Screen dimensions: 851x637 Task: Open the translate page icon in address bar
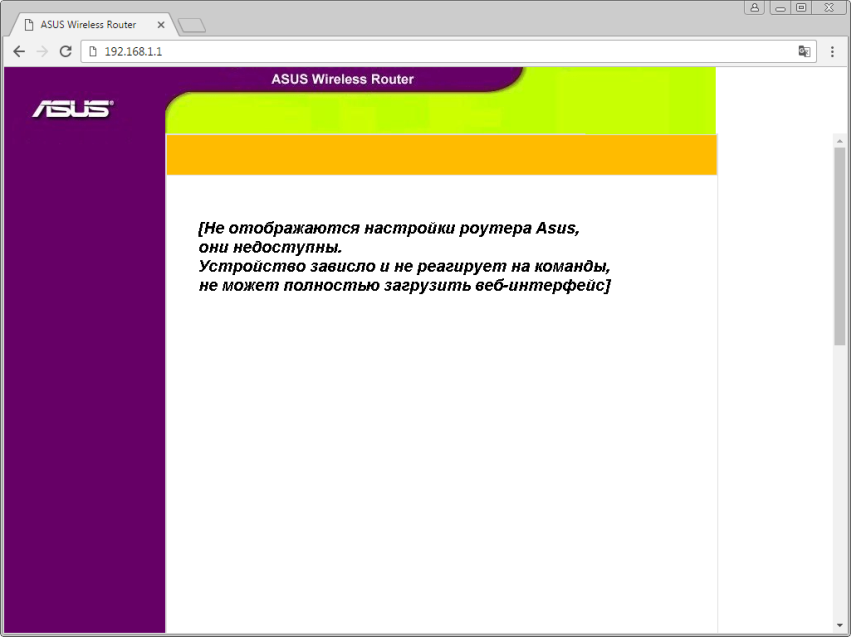tap(804, 52)
